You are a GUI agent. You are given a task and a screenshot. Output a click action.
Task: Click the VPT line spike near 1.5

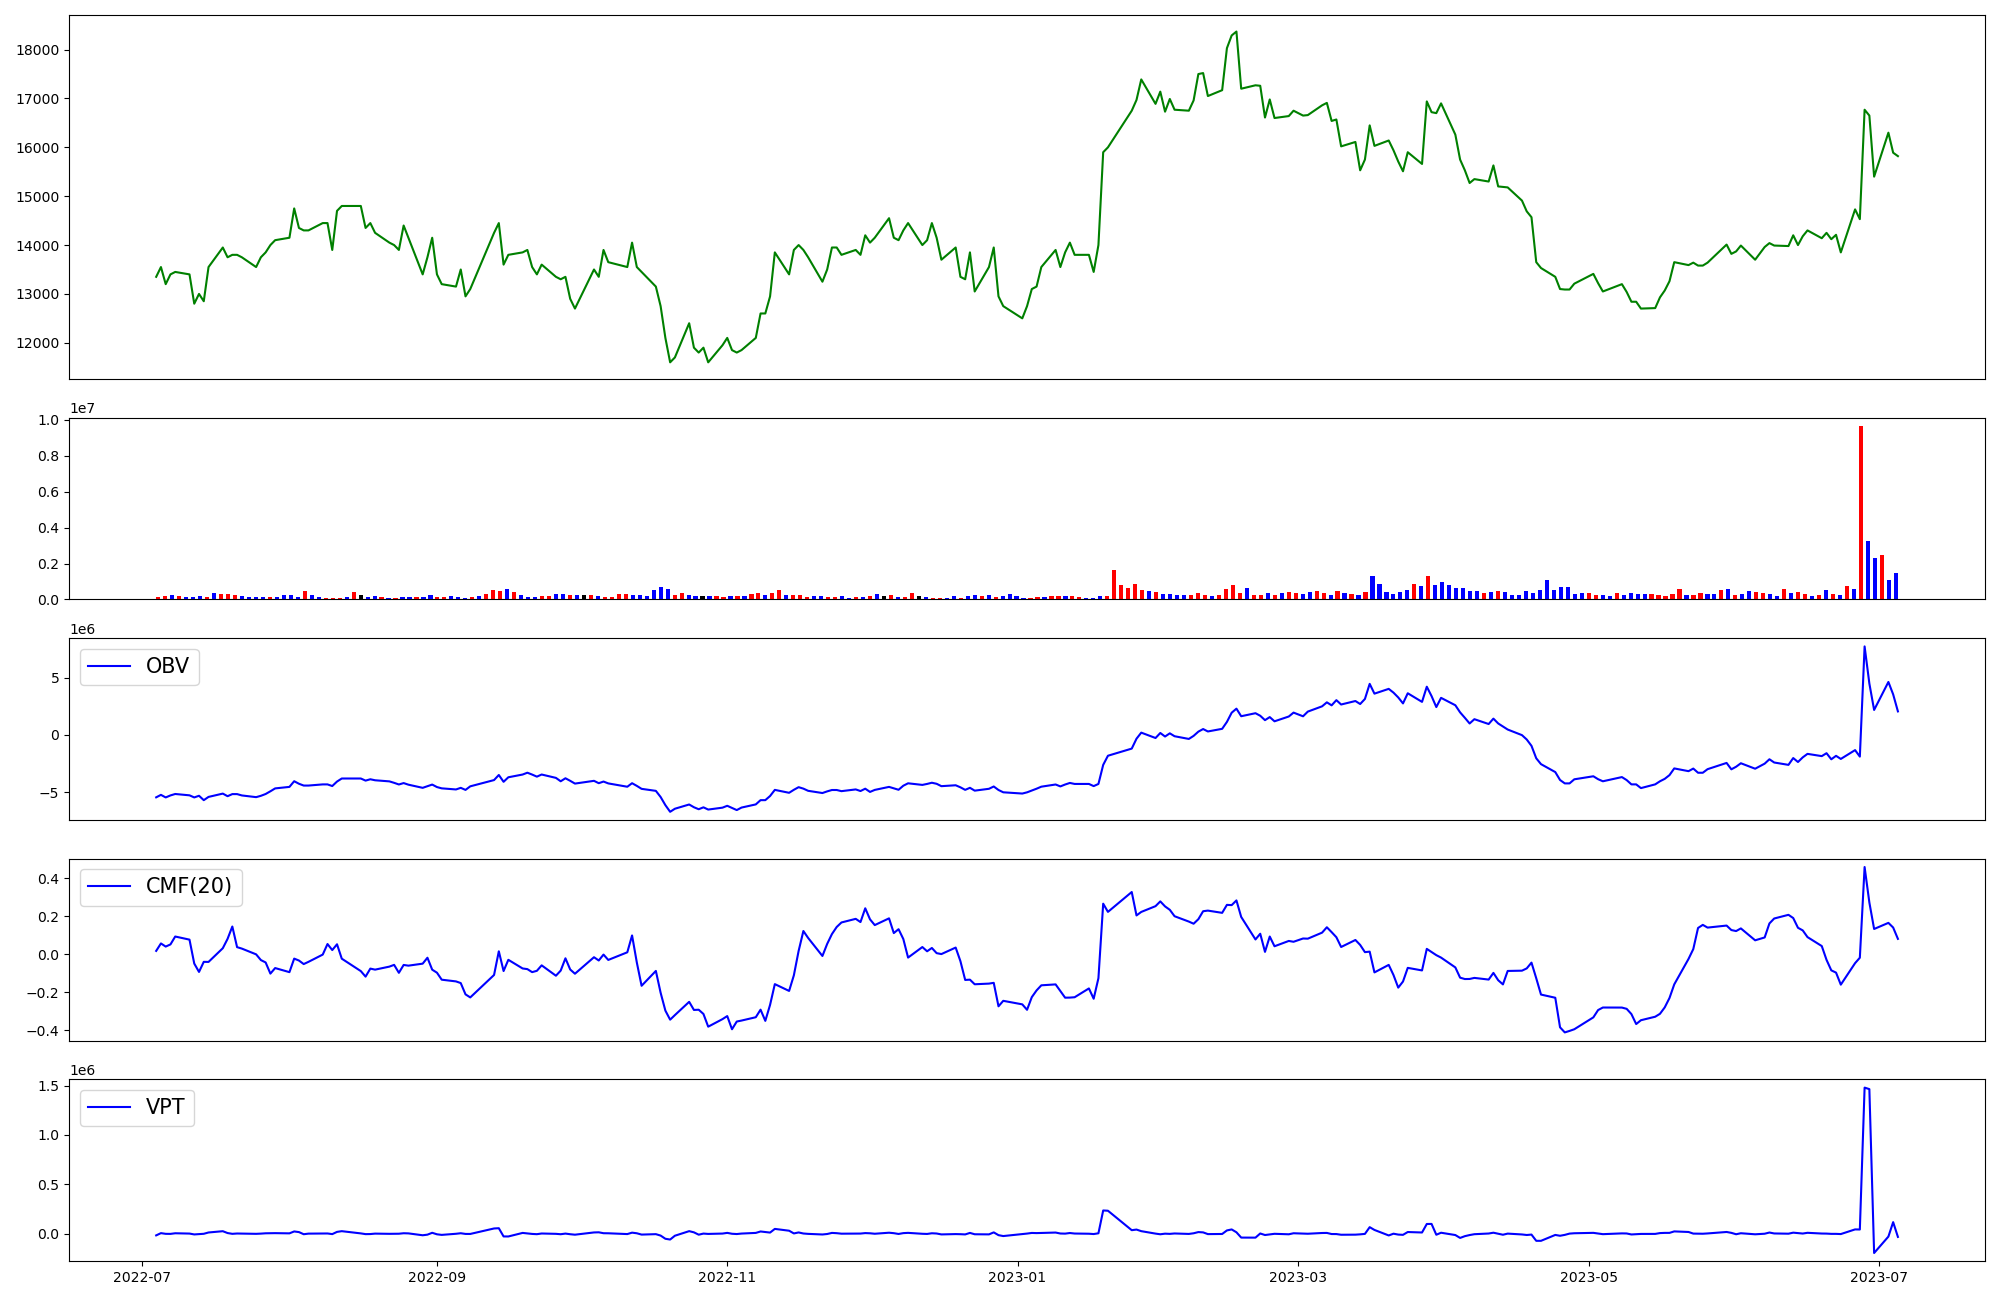point(1866,1088)
